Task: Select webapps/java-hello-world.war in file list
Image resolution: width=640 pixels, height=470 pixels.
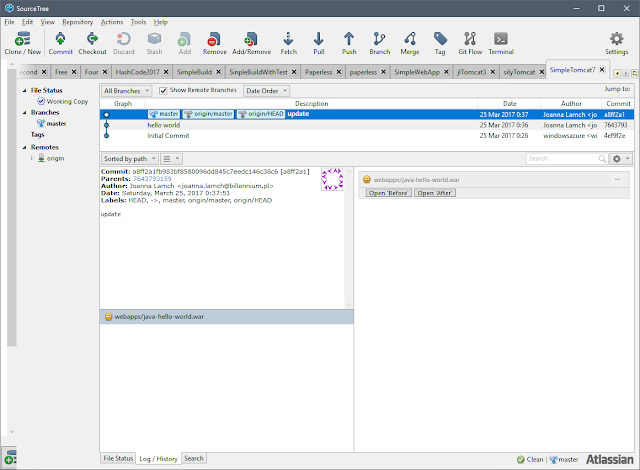Action: (227, 317)
